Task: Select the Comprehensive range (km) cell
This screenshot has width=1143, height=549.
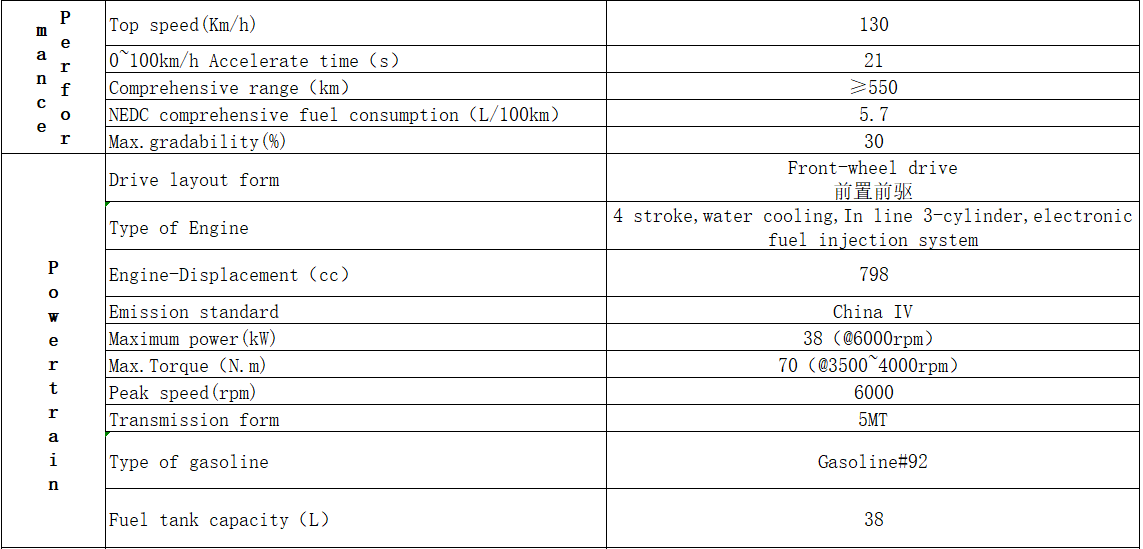Action: tap(356, 87)
